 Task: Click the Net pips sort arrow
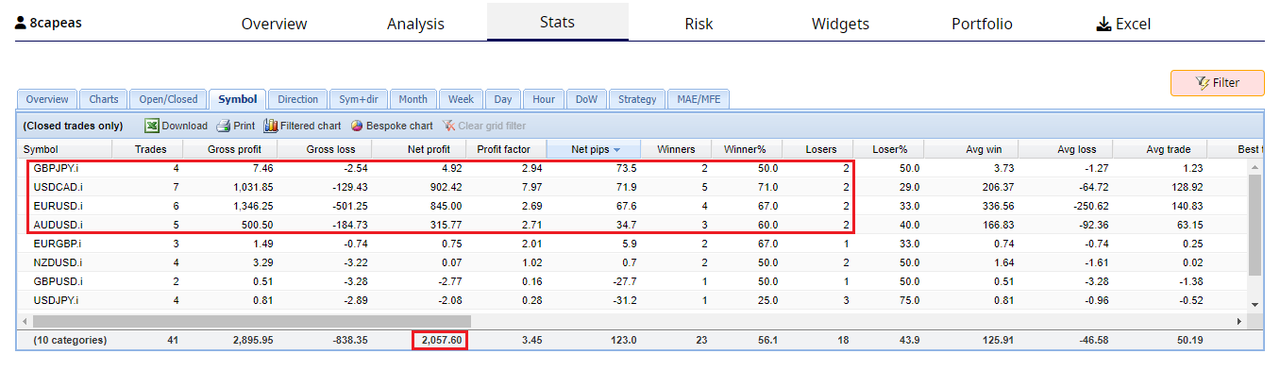[x=617, y=150]
